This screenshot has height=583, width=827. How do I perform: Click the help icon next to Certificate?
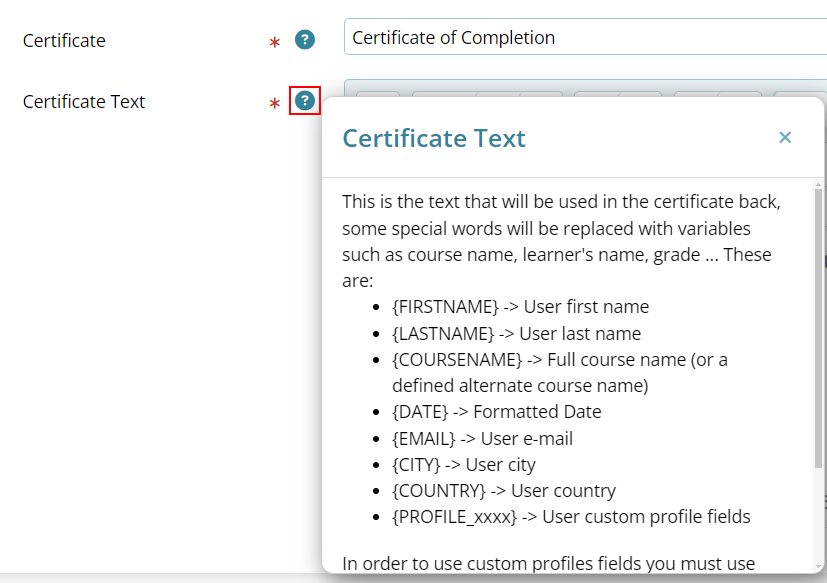click(305, 40)
